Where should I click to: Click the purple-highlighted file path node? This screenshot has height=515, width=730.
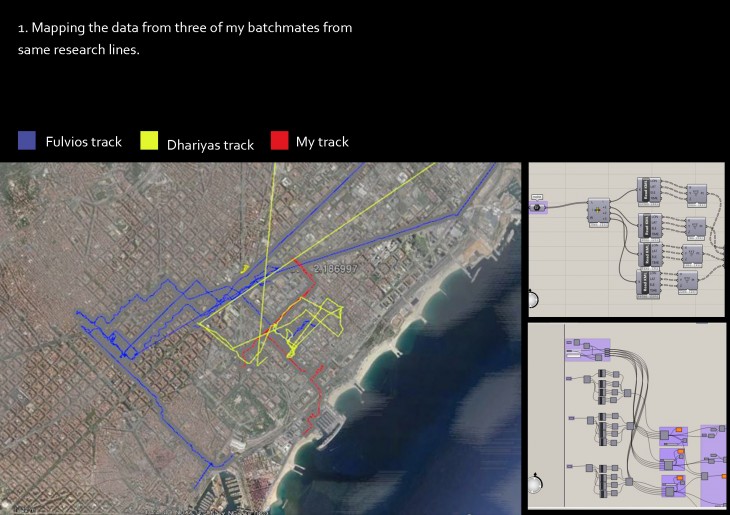pos(539,207)
